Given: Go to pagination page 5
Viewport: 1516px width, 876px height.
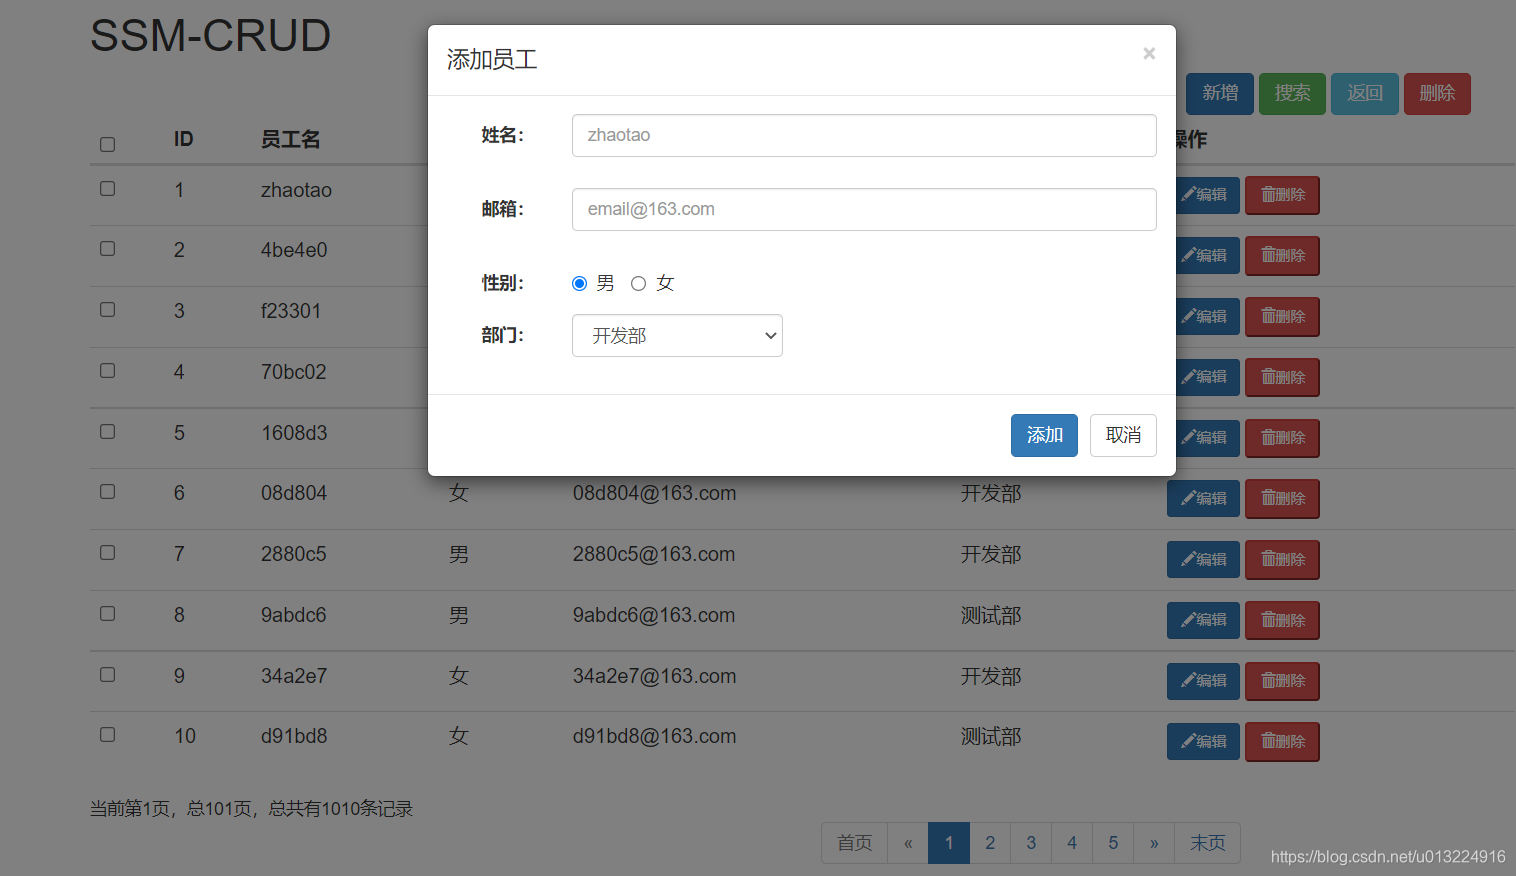Looking at the screenshot, I should pyautogui.click(x=1113, y=843).
